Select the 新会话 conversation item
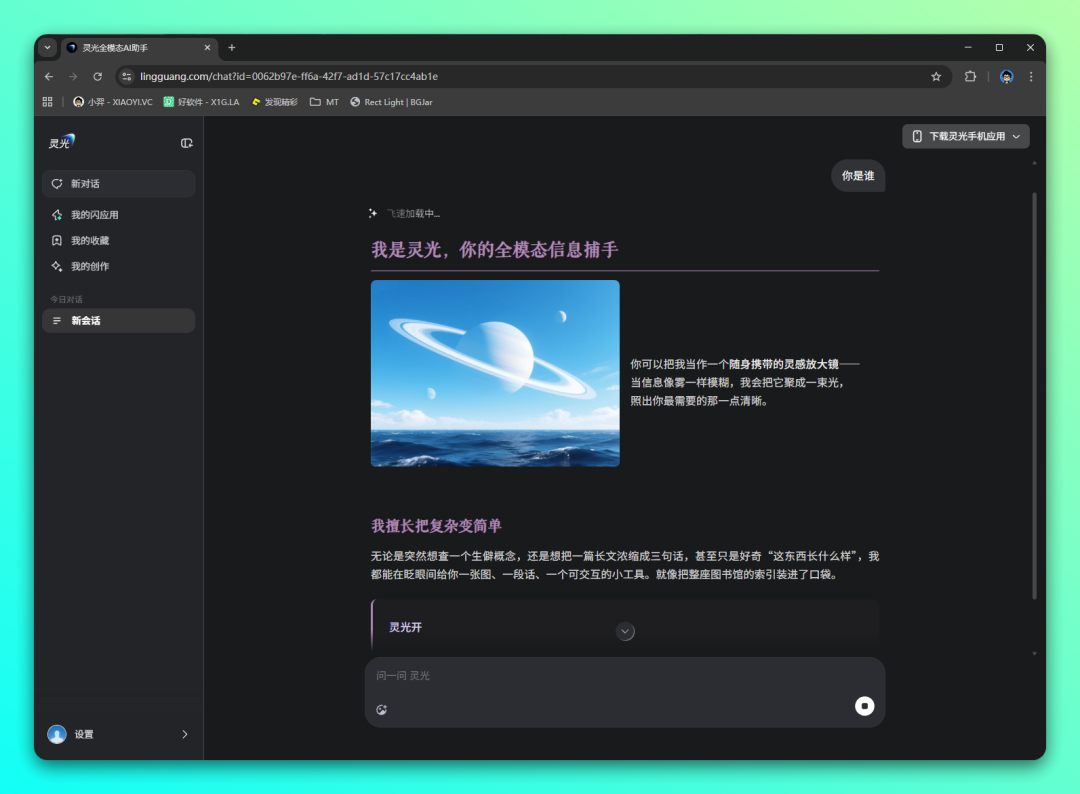 pos(118,321)
